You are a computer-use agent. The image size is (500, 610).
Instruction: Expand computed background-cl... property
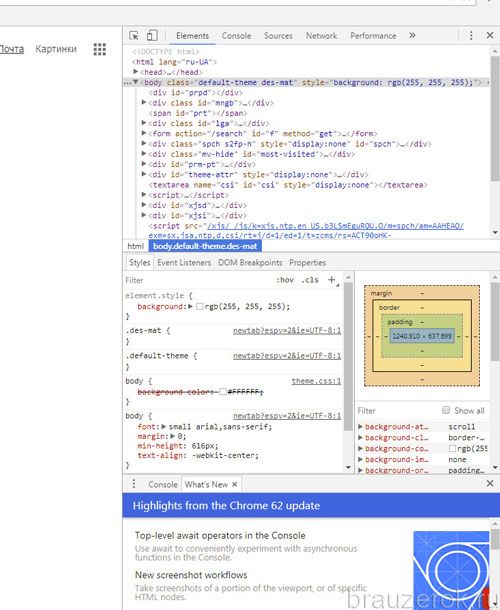[x=360, y=438]
